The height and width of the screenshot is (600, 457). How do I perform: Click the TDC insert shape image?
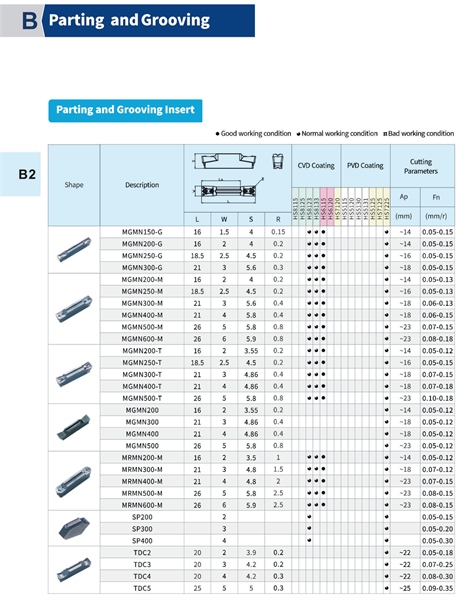tap(74, 570)
